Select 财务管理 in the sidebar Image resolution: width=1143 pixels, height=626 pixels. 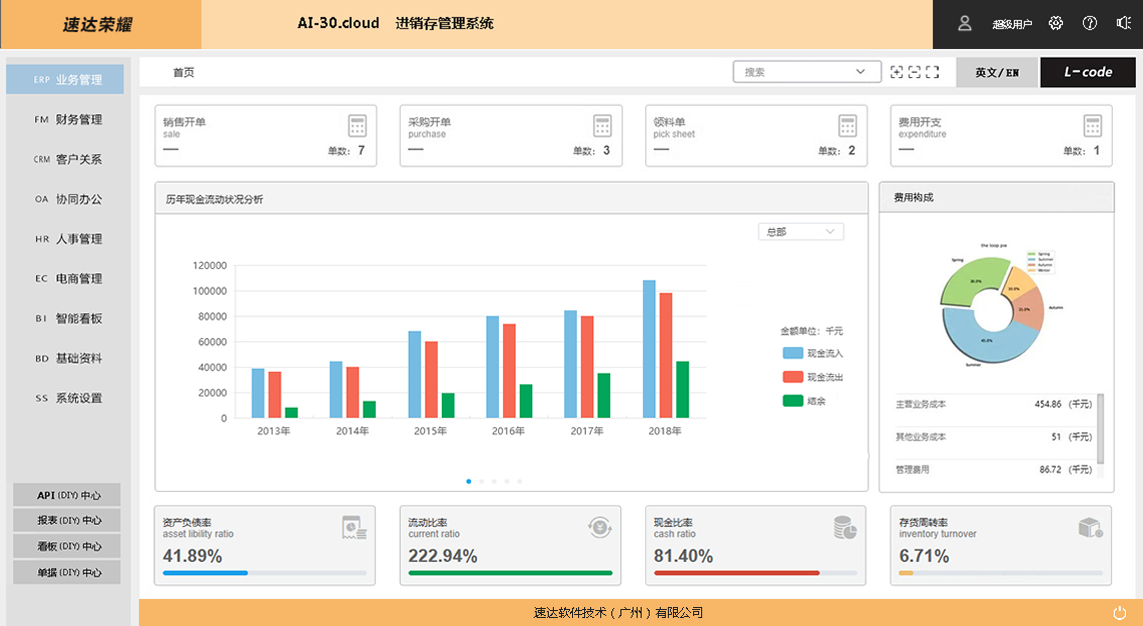pyautogui.click(x=68, y=119)
